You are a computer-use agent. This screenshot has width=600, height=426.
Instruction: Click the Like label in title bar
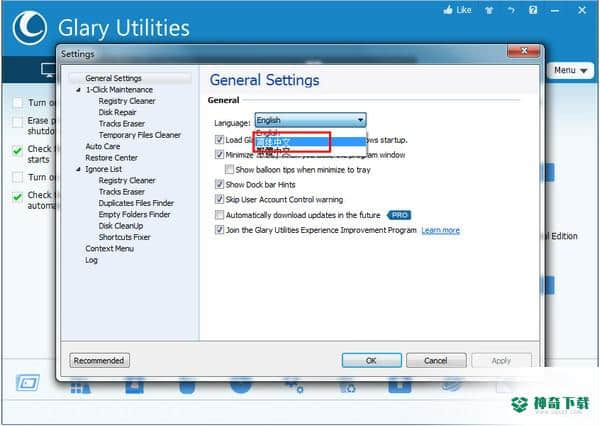464,10
